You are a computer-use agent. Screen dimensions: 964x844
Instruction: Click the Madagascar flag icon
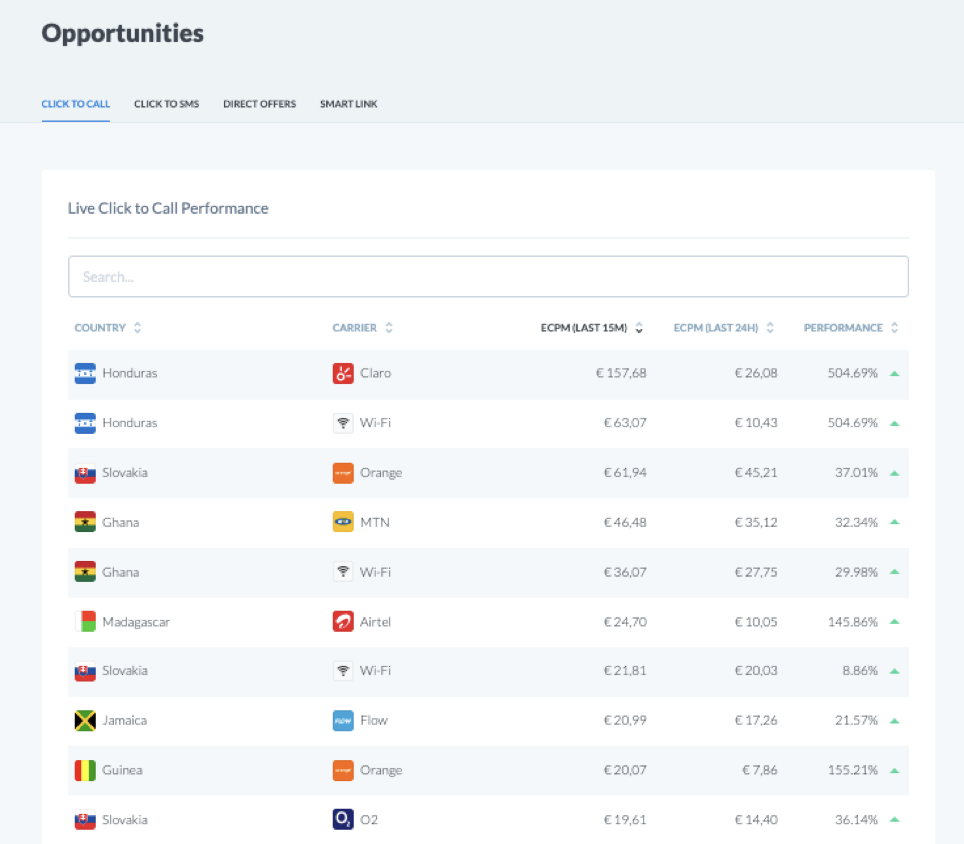tap(85, 622)
